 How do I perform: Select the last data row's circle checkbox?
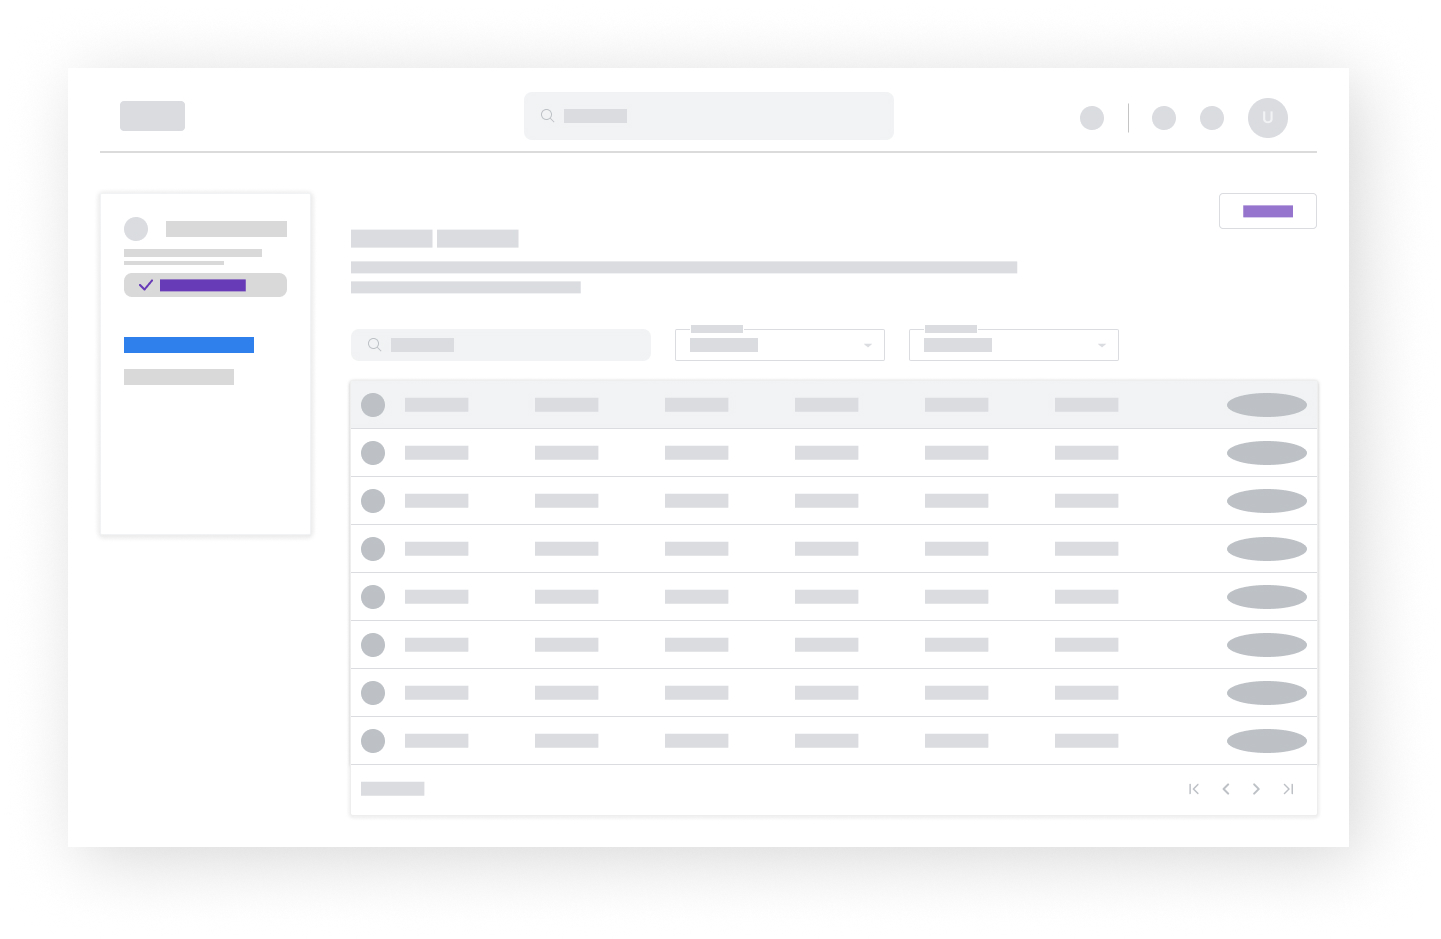373,741
